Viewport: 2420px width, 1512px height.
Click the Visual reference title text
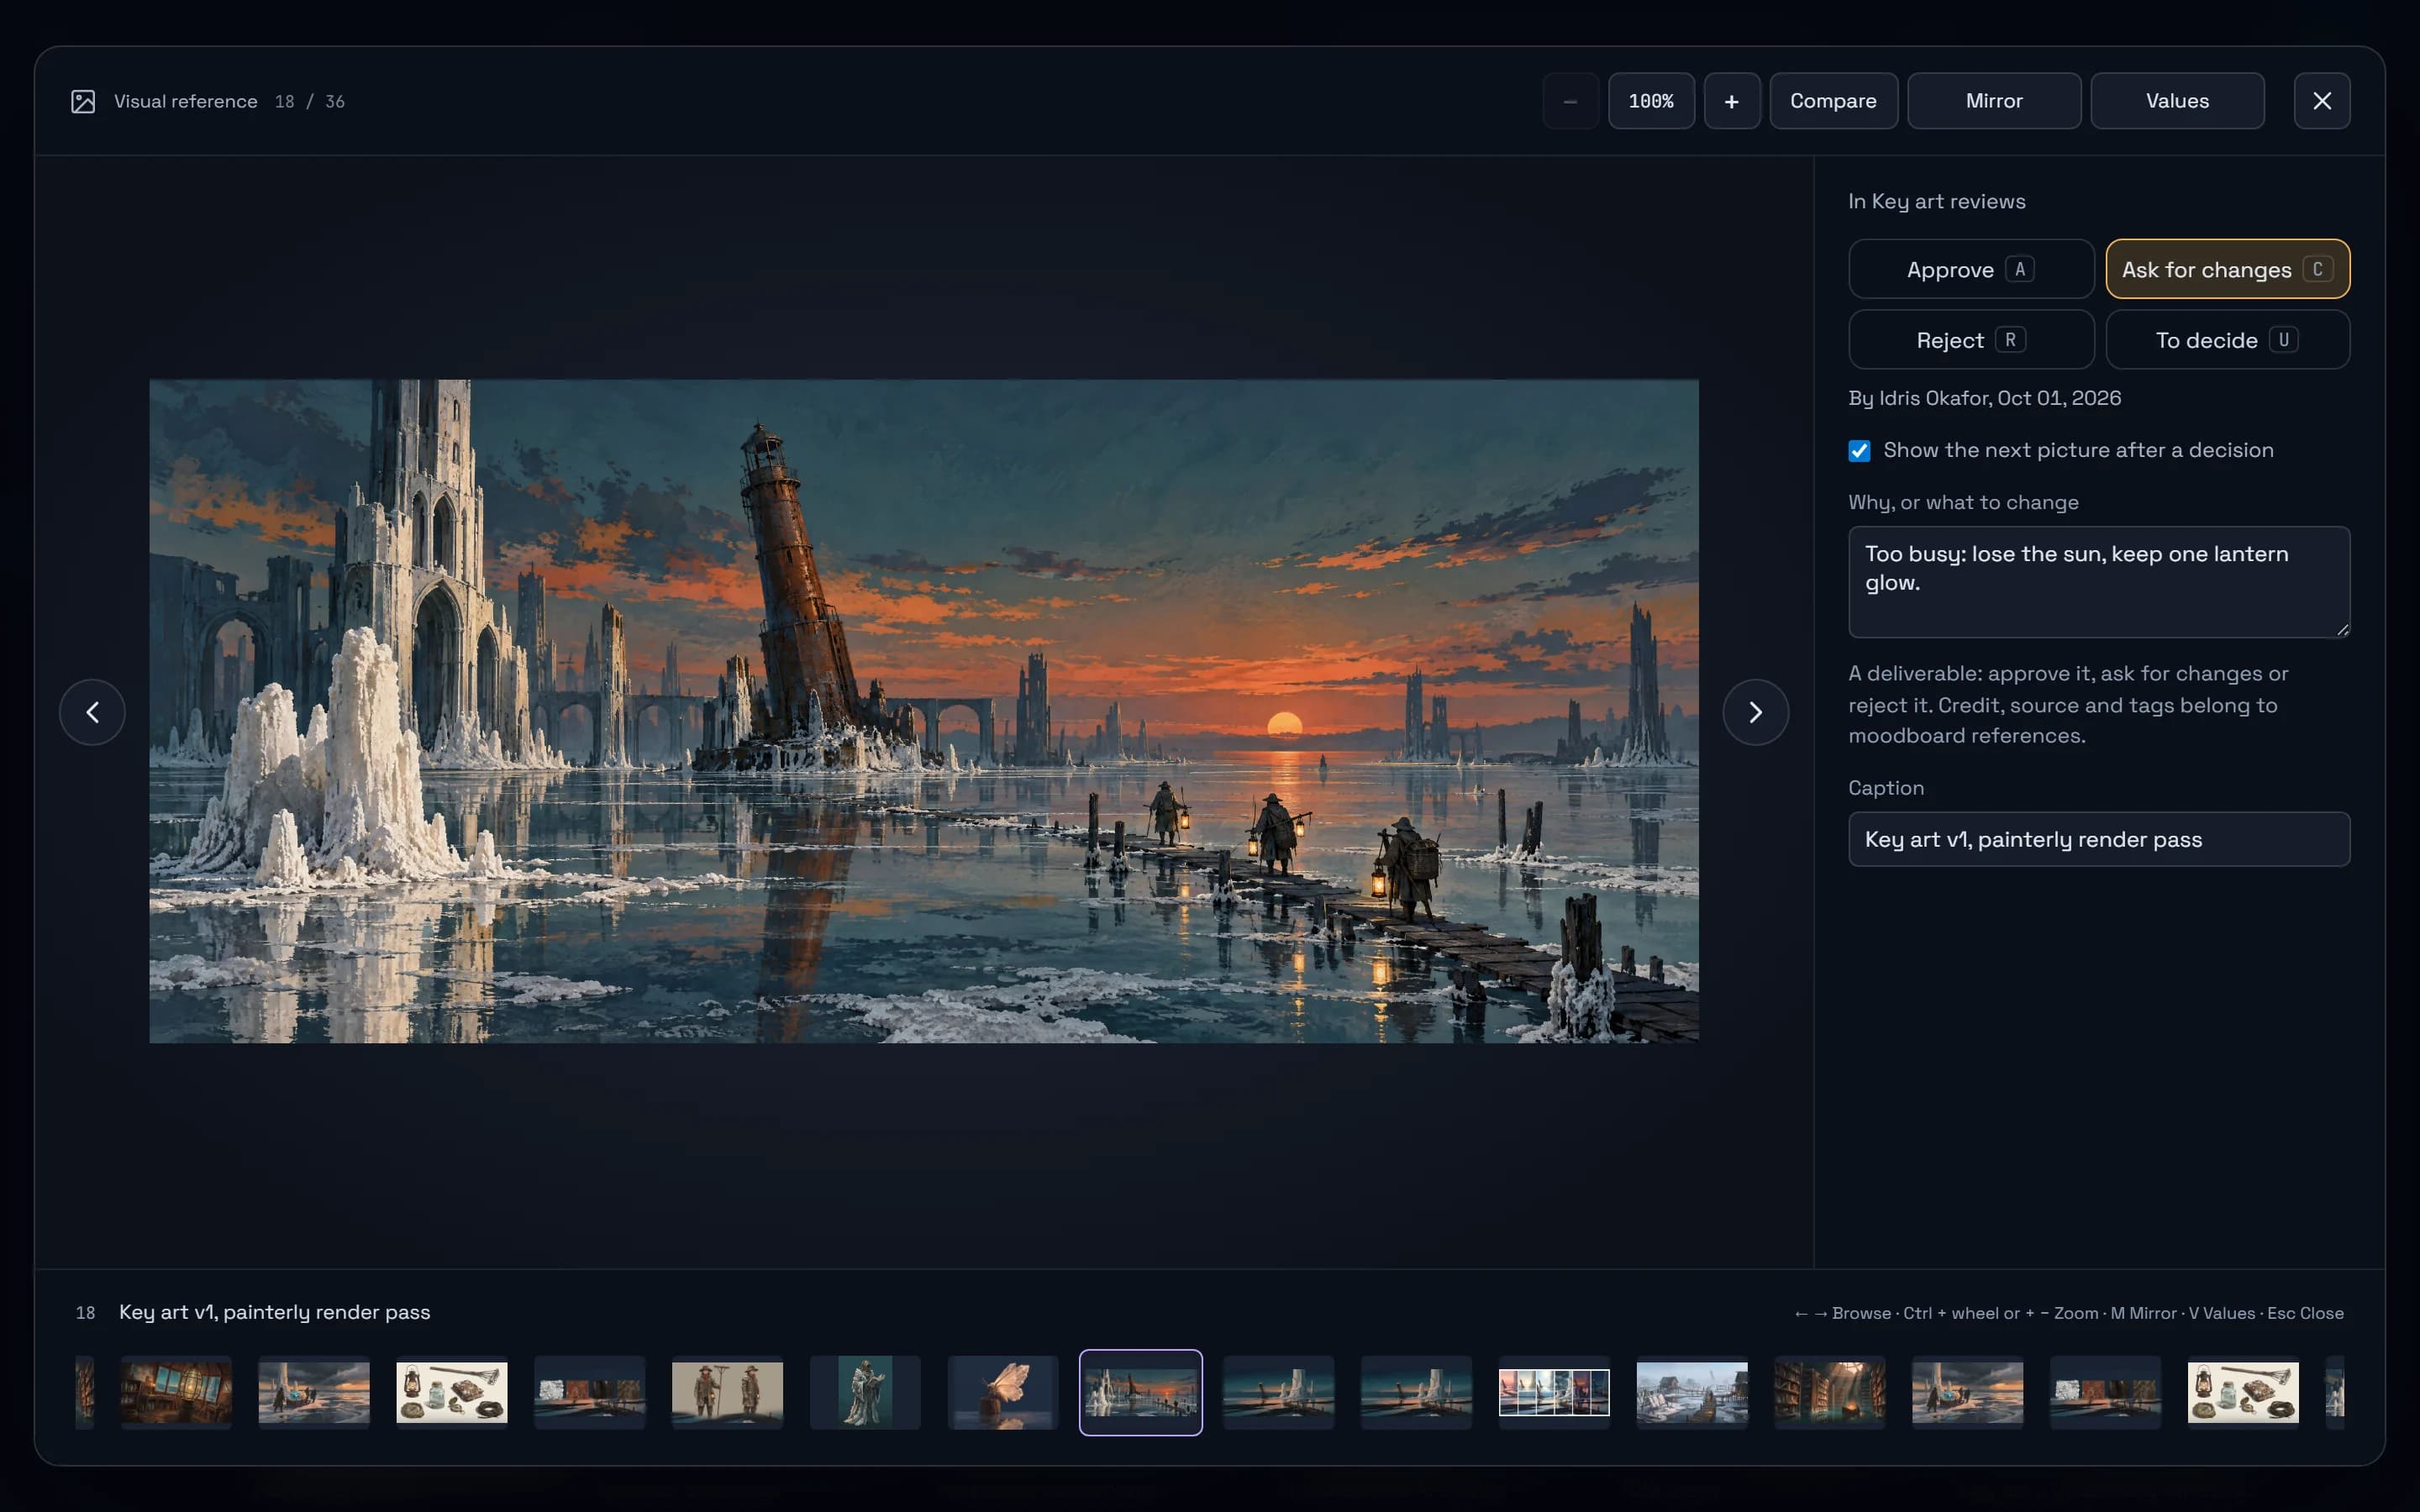(x=186, y=101)
